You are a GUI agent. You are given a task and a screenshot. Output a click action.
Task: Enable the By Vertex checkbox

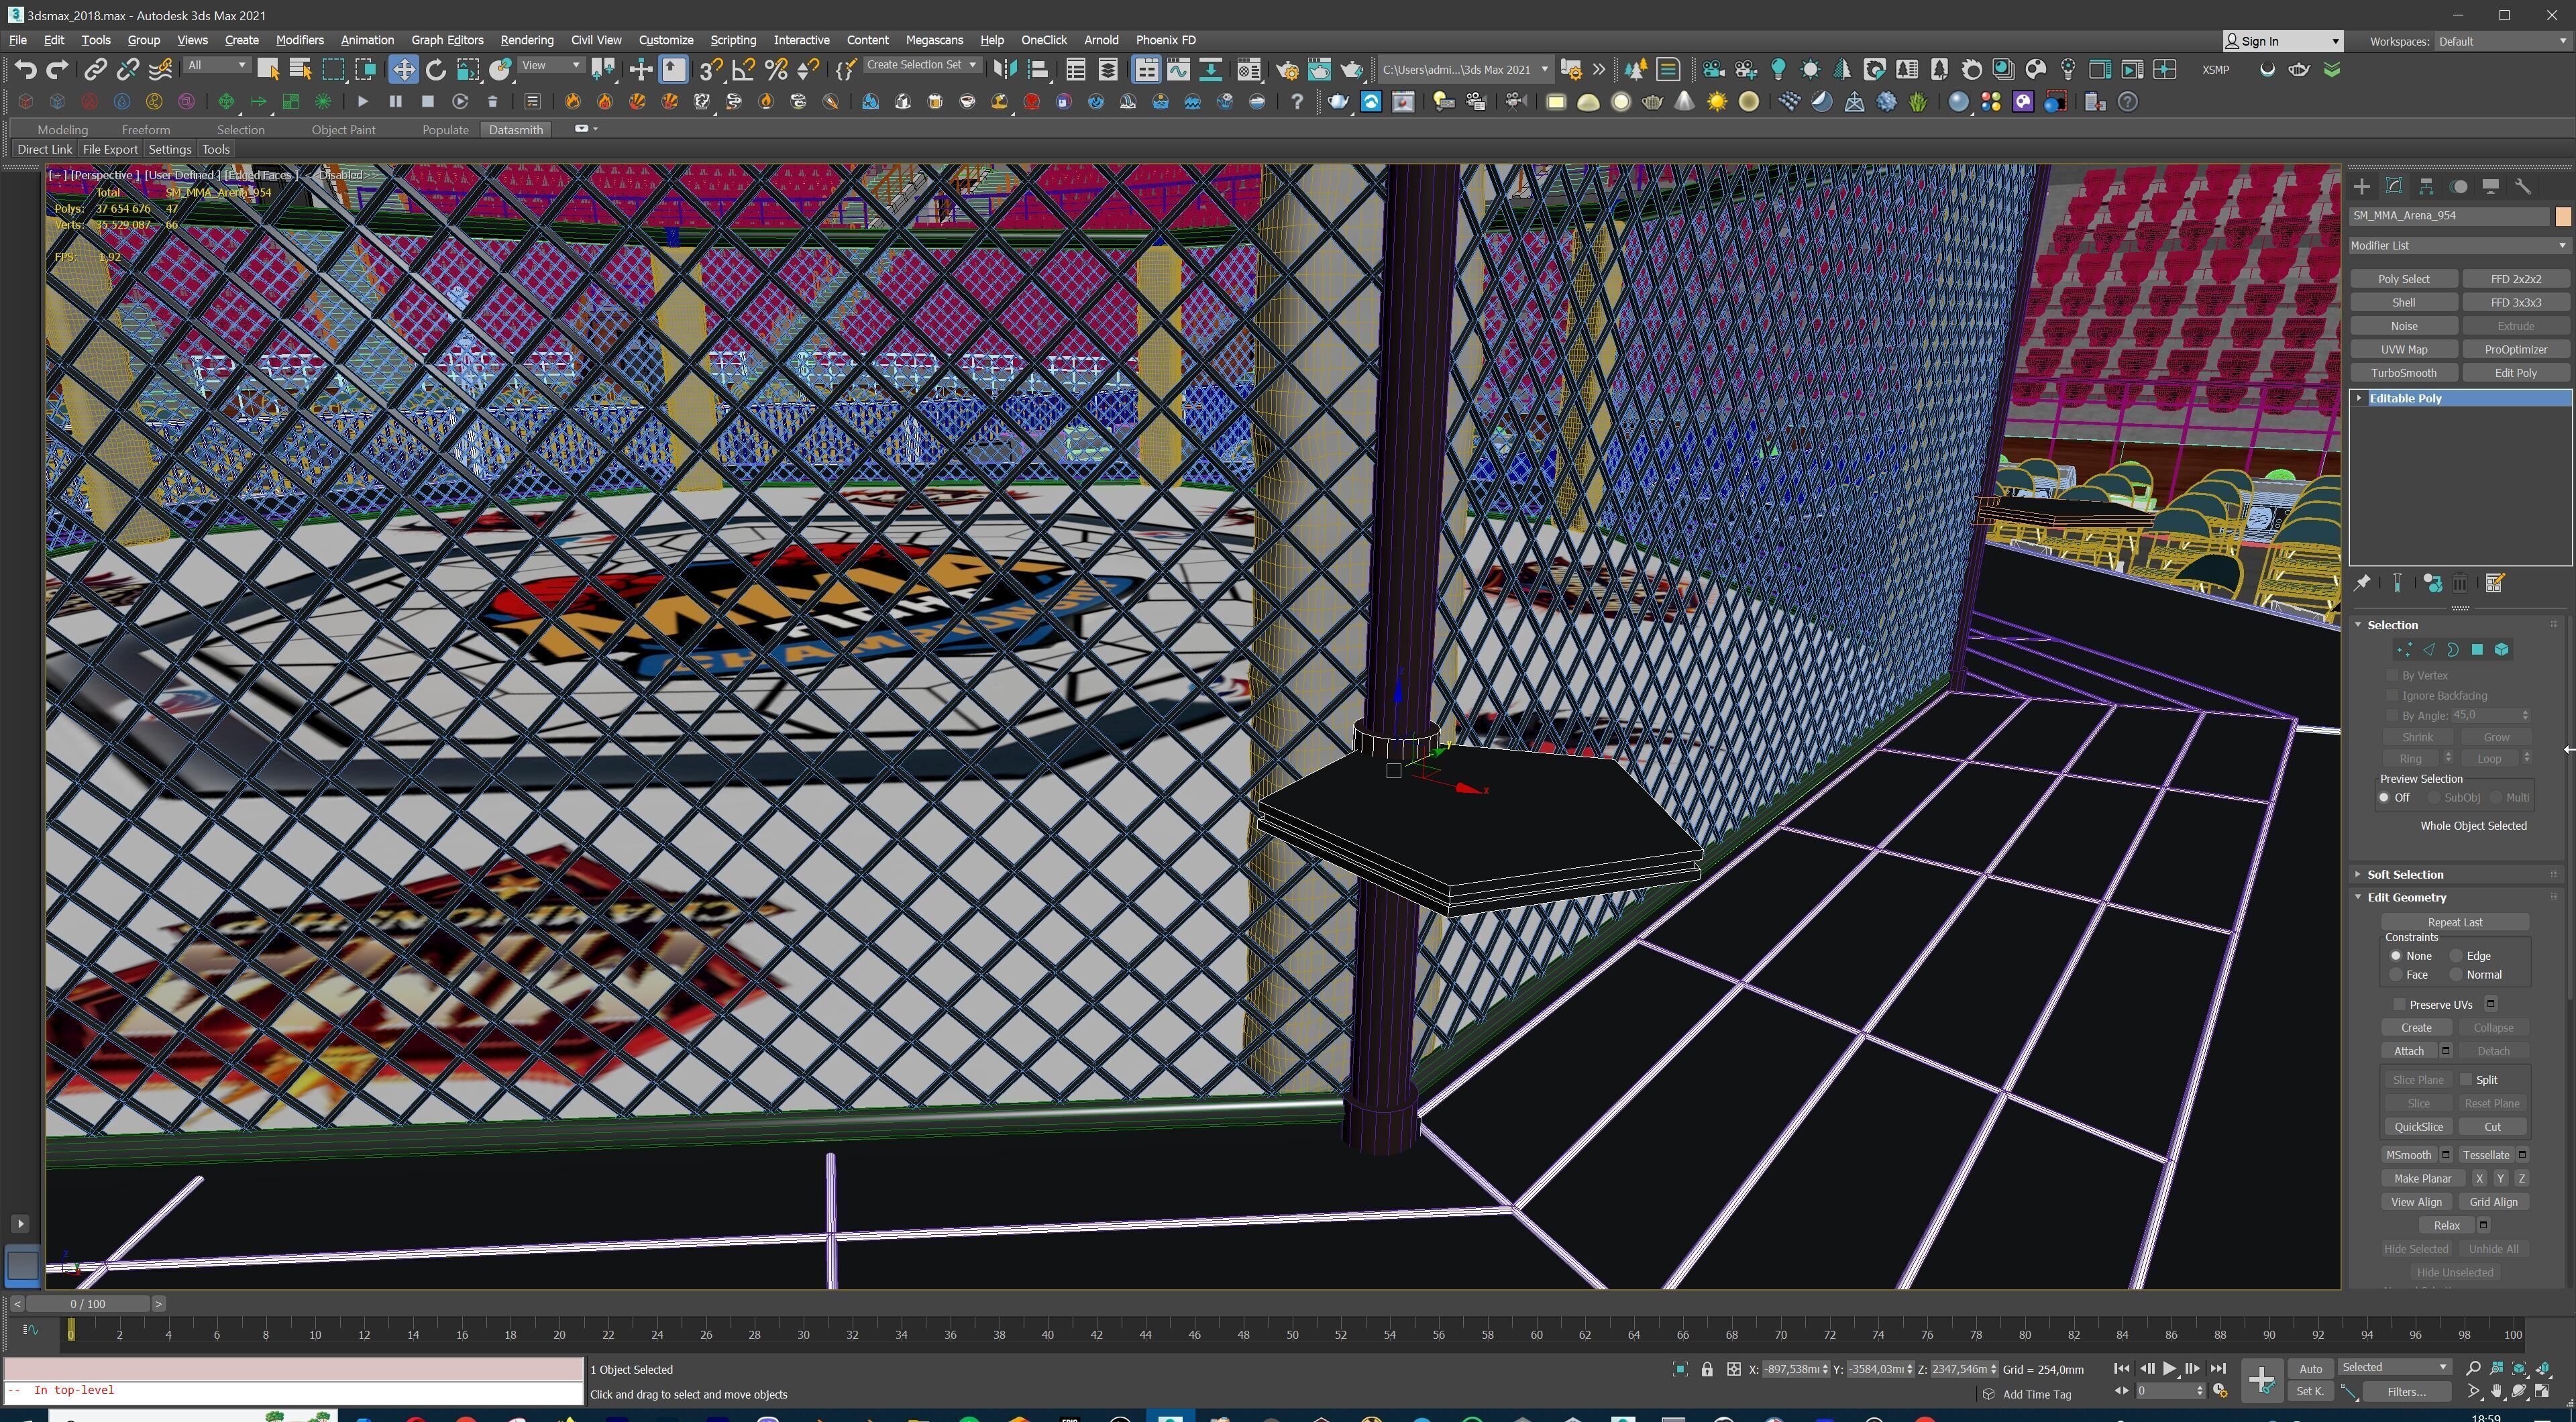click(2393, 675)
